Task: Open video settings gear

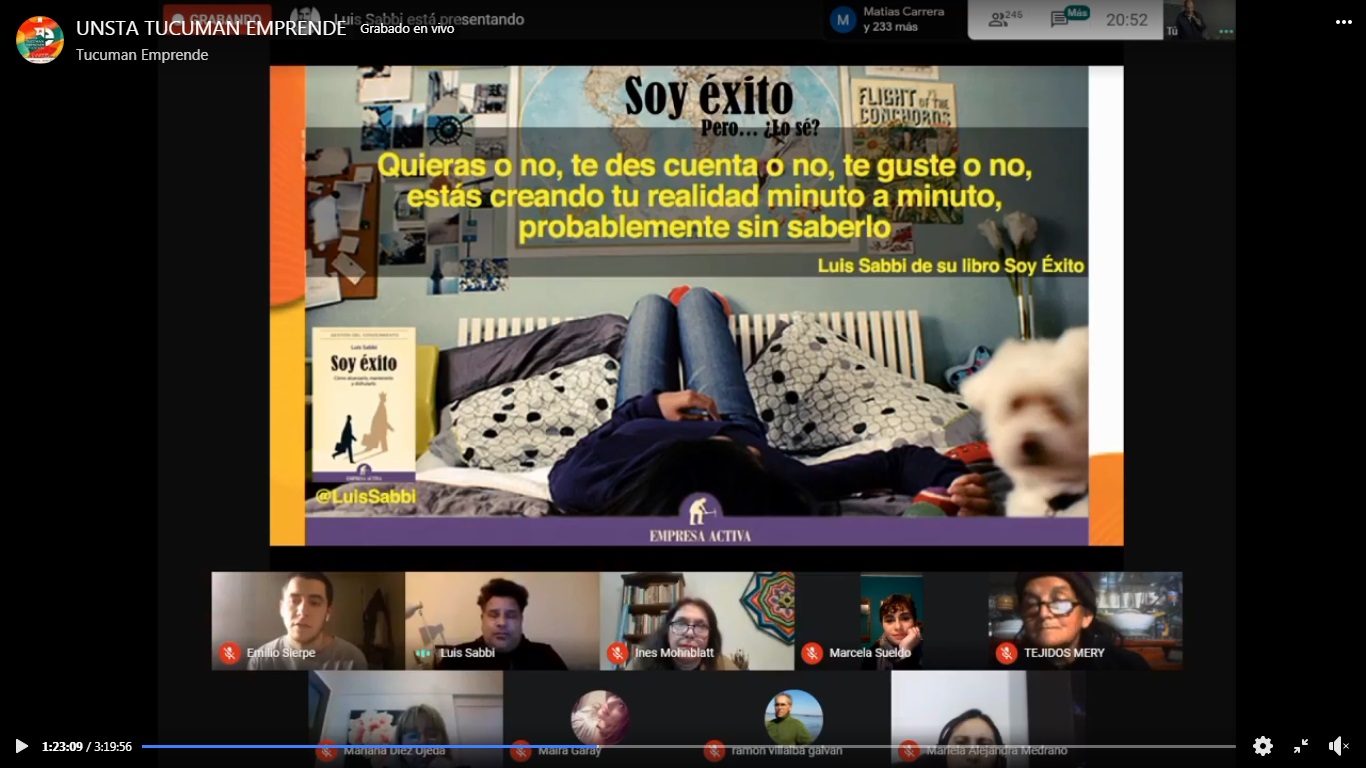Action: (1262, 746)
